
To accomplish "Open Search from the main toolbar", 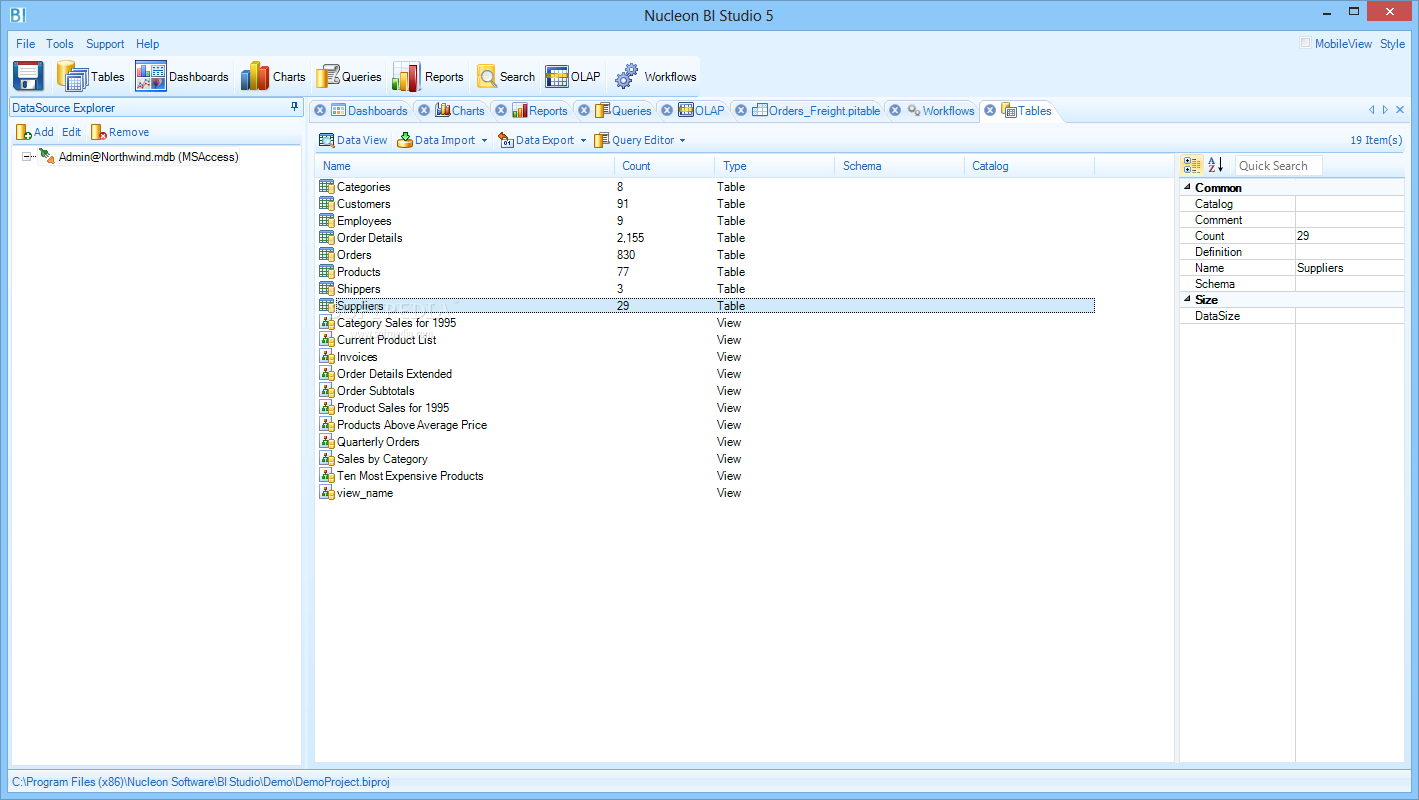I will click(506, 76).
